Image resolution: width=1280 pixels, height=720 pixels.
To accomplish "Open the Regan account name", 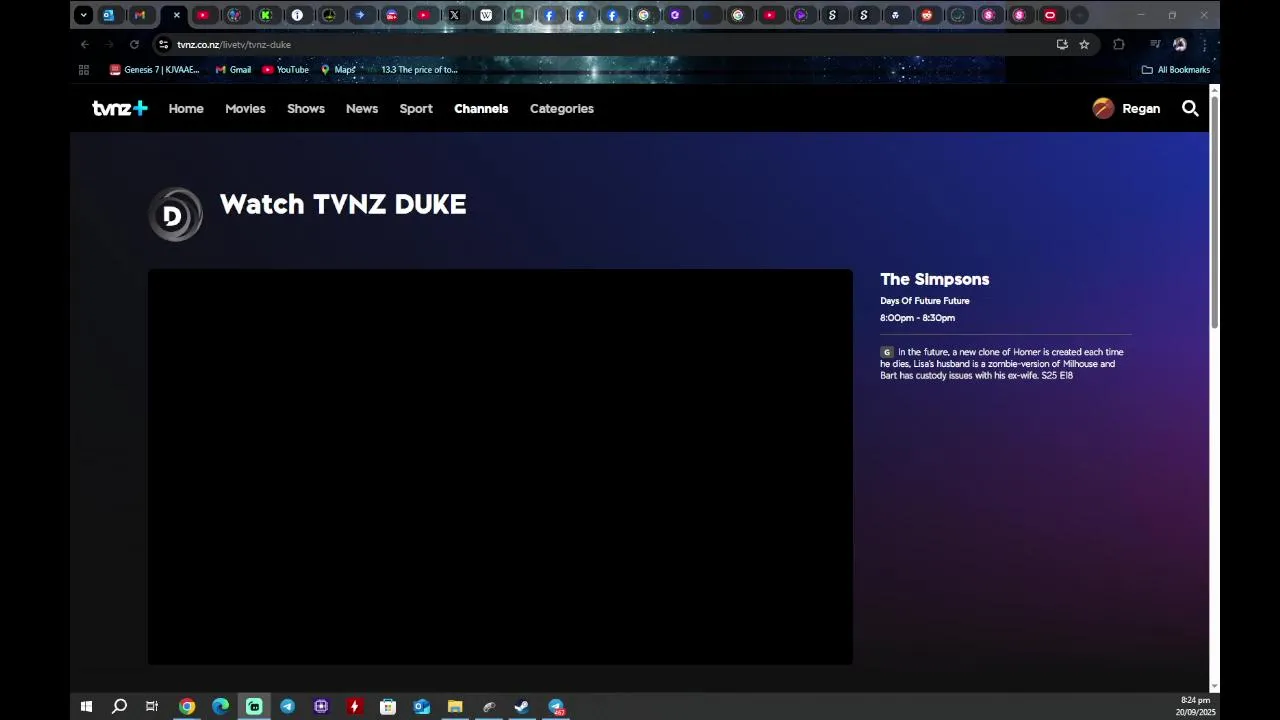I will [x=1141, y=108].
